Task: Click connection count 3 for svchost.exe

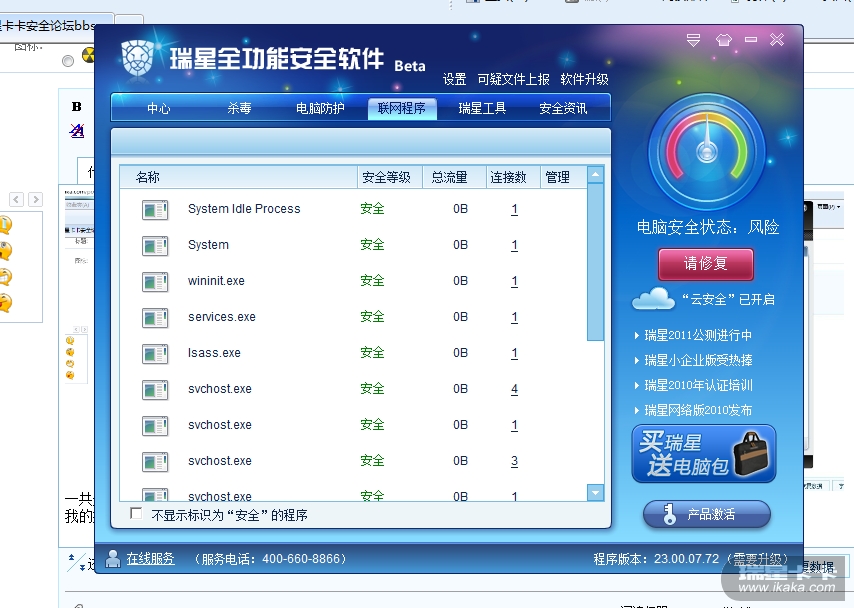Action: (515, 461)
